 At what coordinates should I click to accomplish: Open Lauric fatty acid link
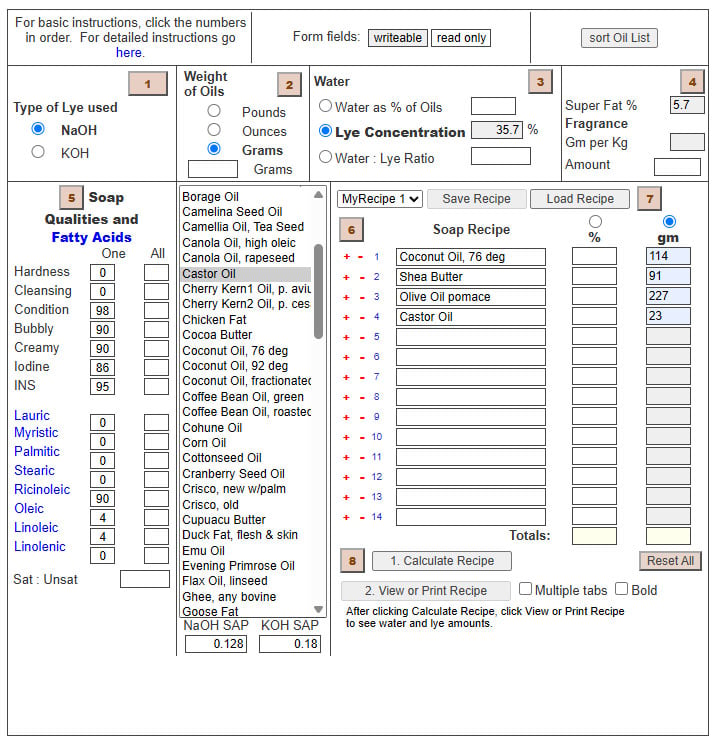coord(32,416)
